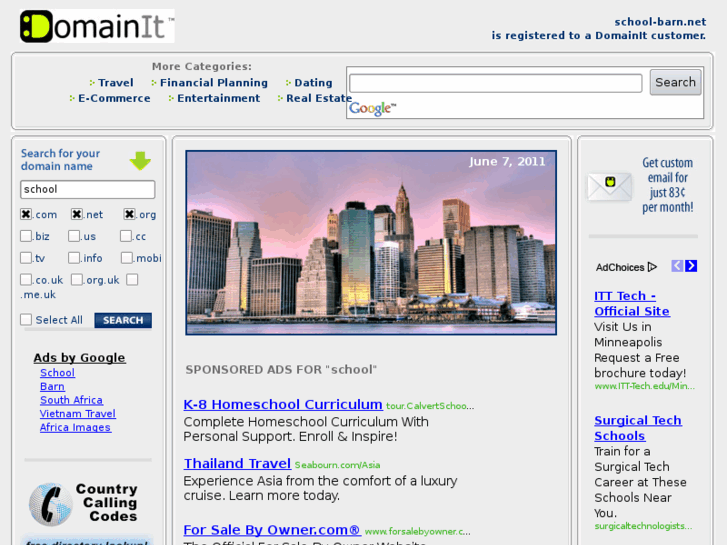
Task: Open the School ad link
Action: (57, 373)
